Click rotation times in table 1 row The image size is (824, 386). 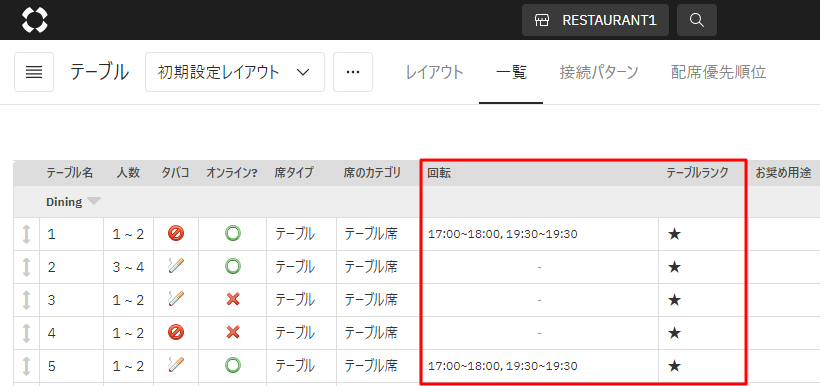pos(503,234)
